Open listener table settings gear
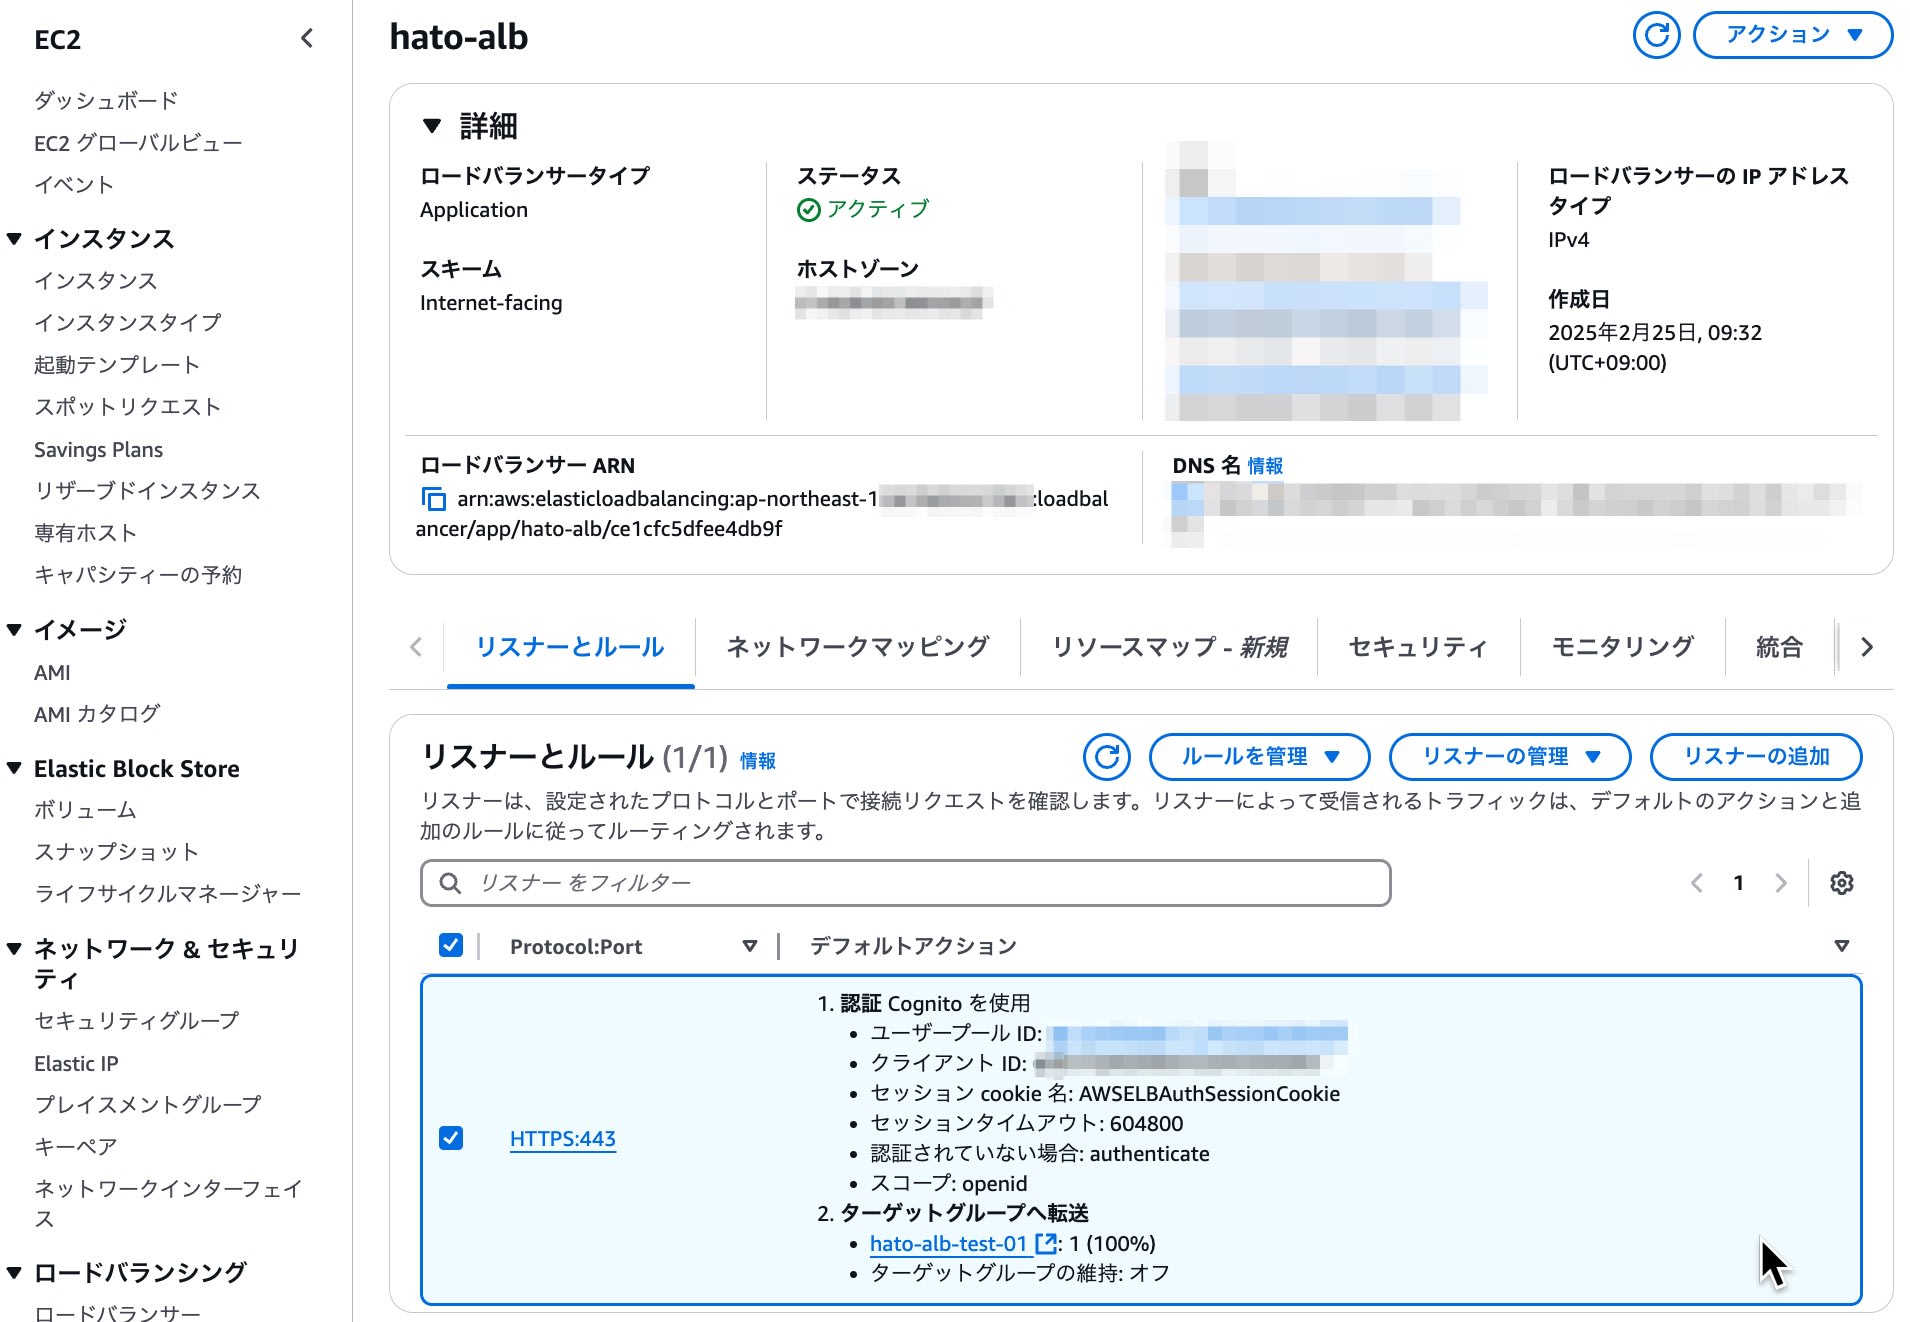Image resolution: width=1910 pixels, height=1322 pixels. 1842,883
